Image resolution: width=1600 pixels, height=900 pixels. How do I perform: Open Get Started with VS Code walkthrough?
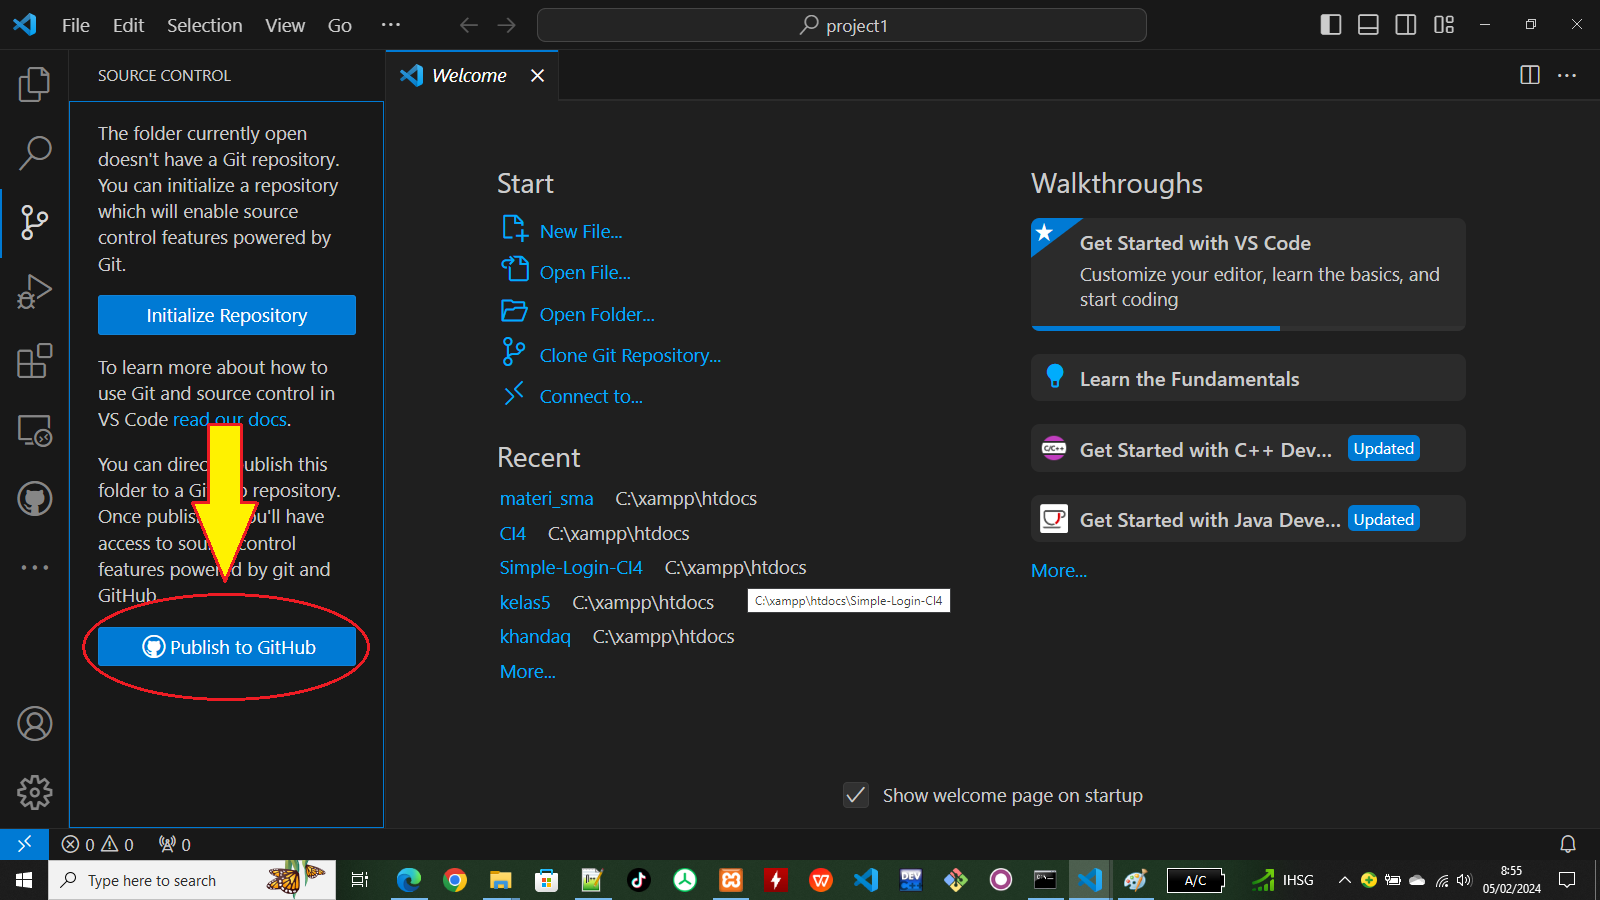click(1248, 272)
